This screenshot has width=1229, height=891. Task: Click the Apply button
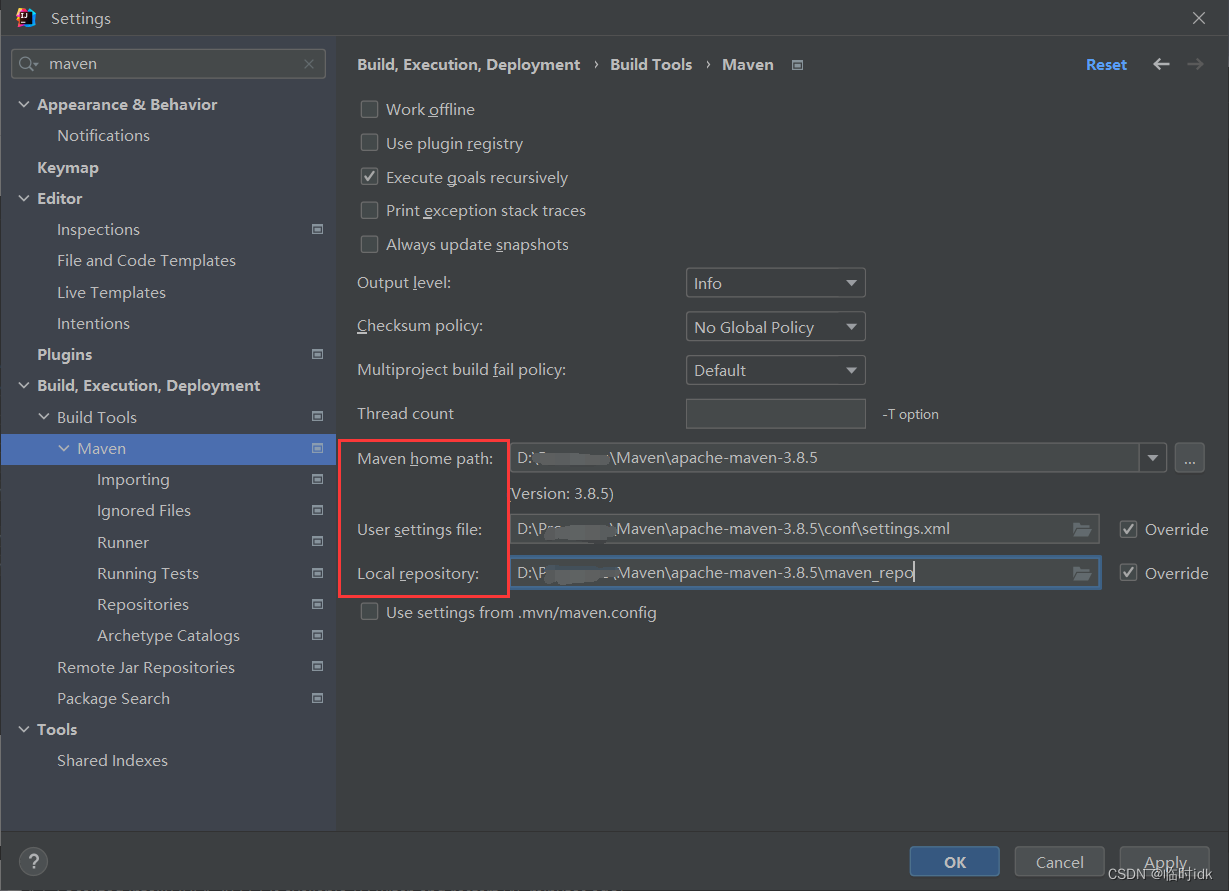[1165, 861]
